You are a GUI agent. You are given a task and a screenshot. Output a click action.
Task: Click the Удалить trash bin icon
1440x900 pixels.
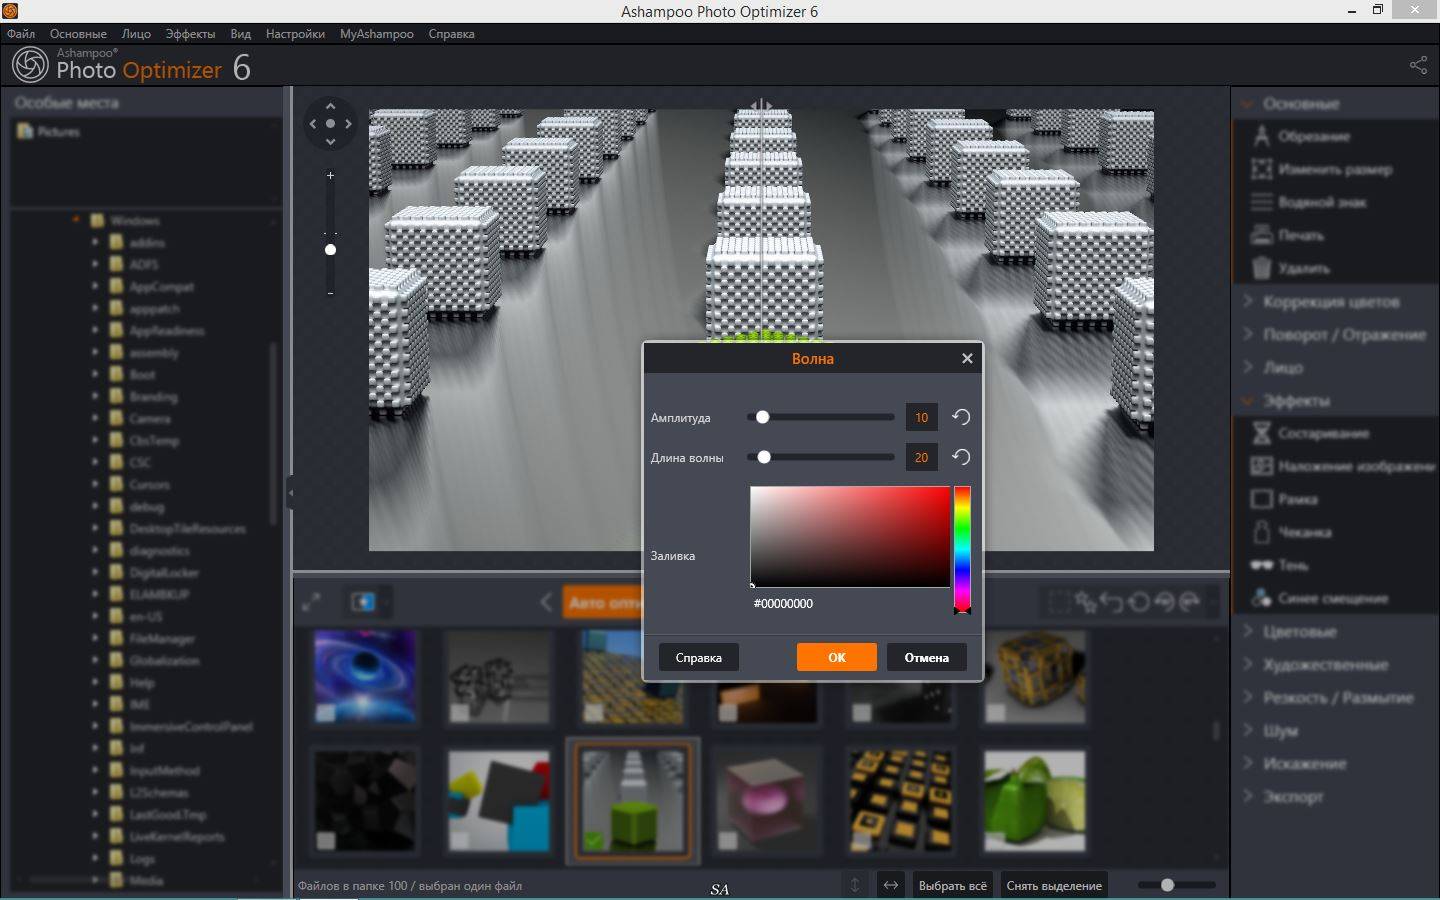(x=1262, y=268)
